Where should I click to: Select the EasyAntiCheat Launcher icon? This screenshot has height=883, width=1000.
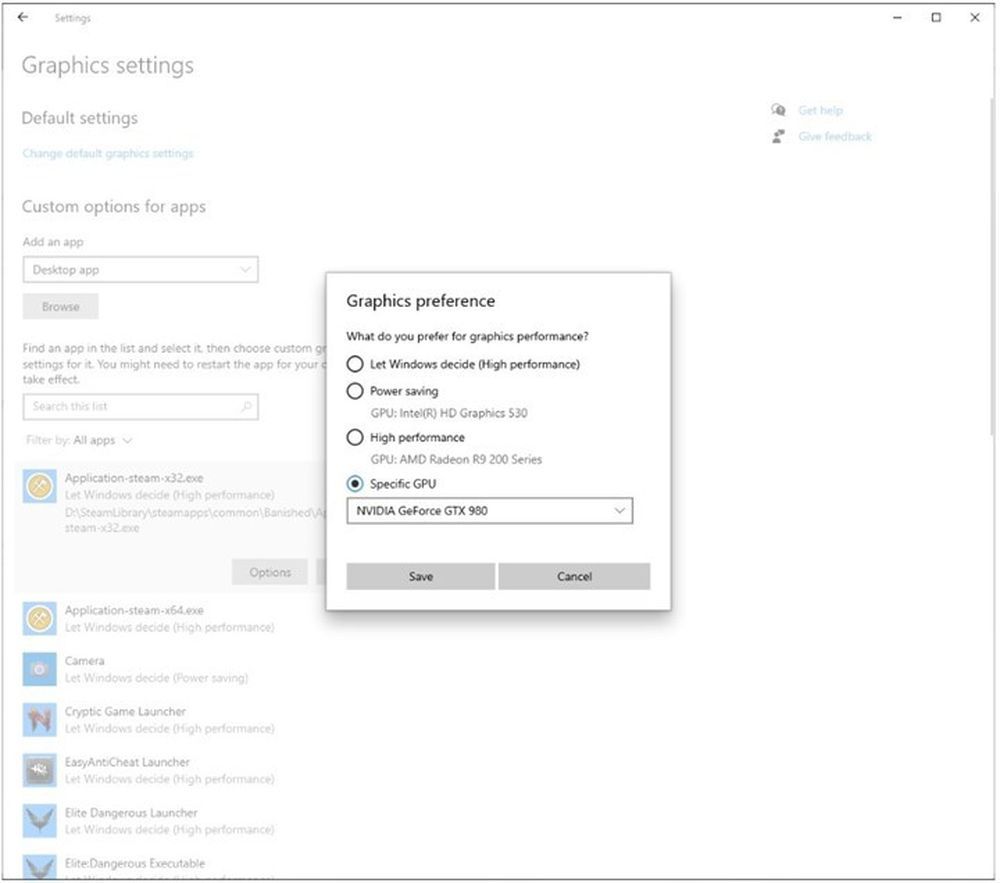click(x=40, y=771)
